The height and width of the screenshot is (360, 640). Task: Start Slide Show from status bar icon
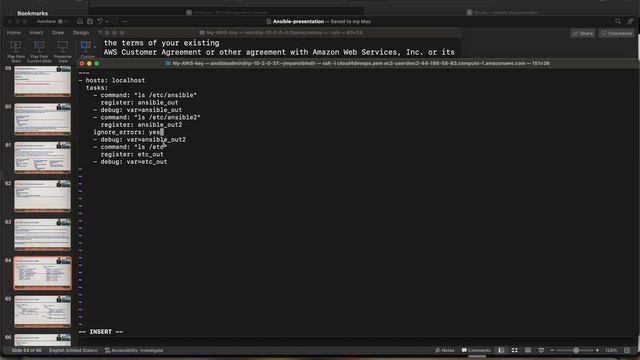click(x=541, y=350)
